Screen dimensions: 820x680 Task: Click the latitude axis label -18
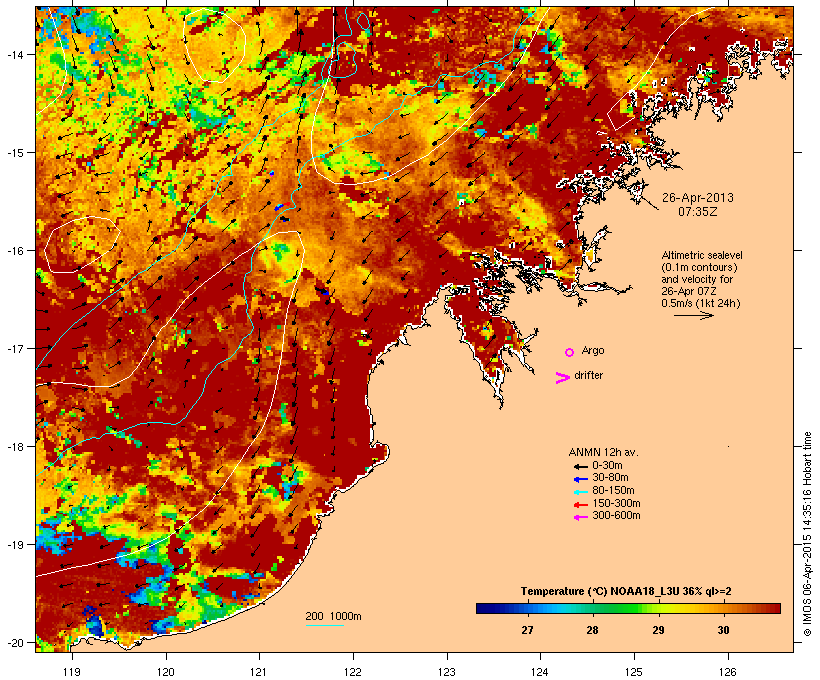point(14,447)
